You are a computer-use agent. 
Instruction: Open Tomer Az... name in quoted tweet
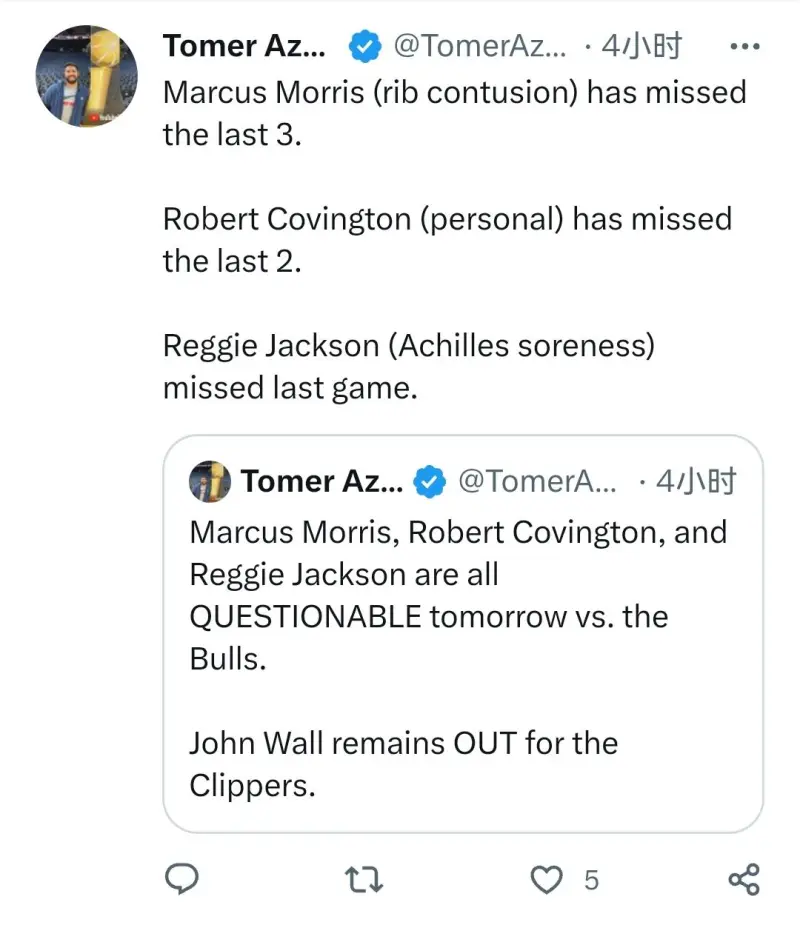(x=322, y=481)
